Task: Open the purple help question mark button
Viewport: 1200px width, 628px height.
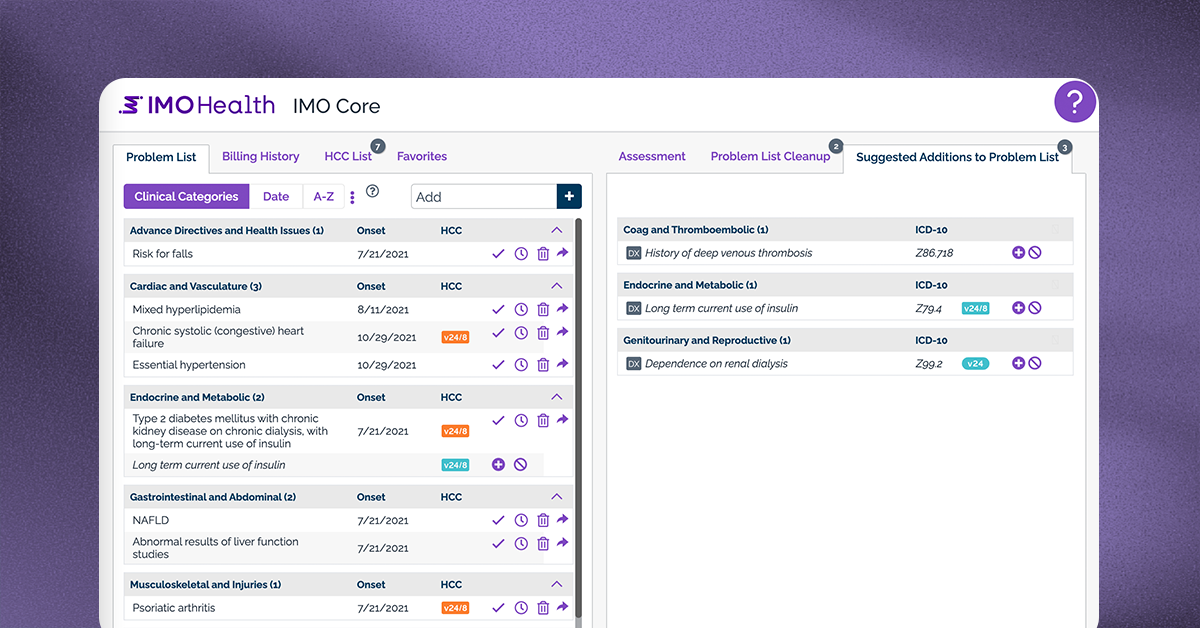Action: pos(1075,102)
